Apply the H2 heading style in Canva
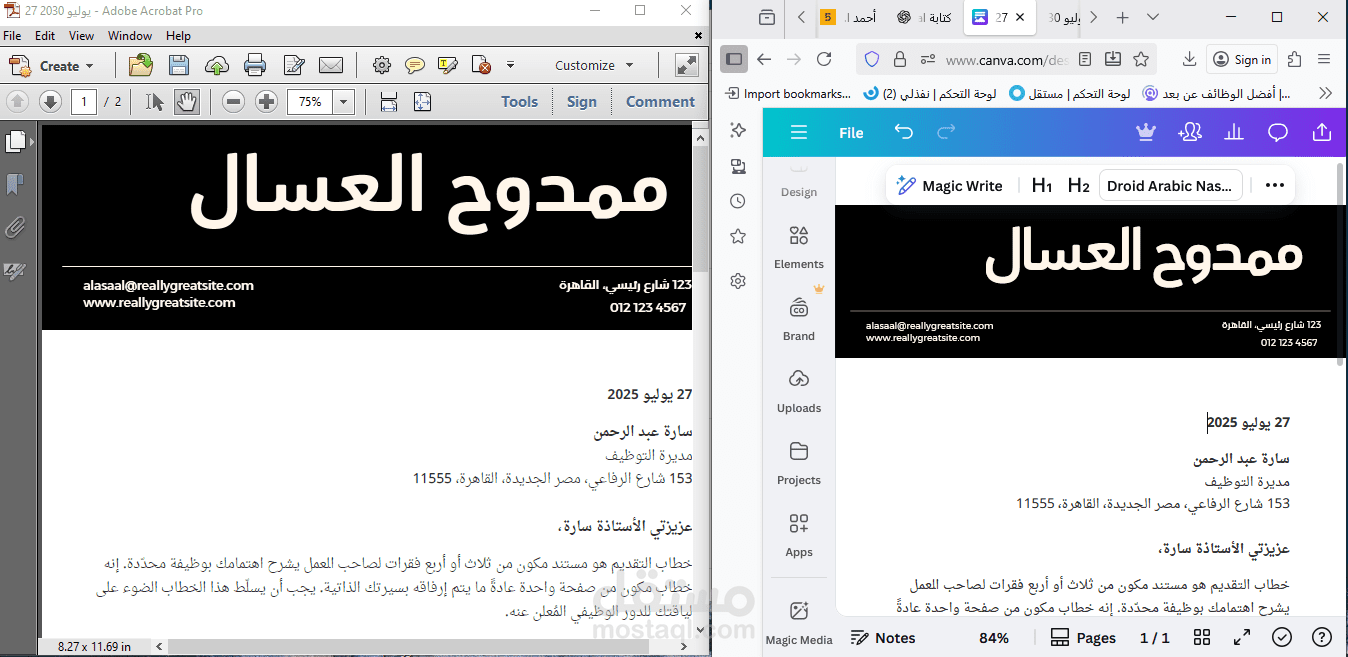This screenshot has width=1348, height=657. point(1078,185)
